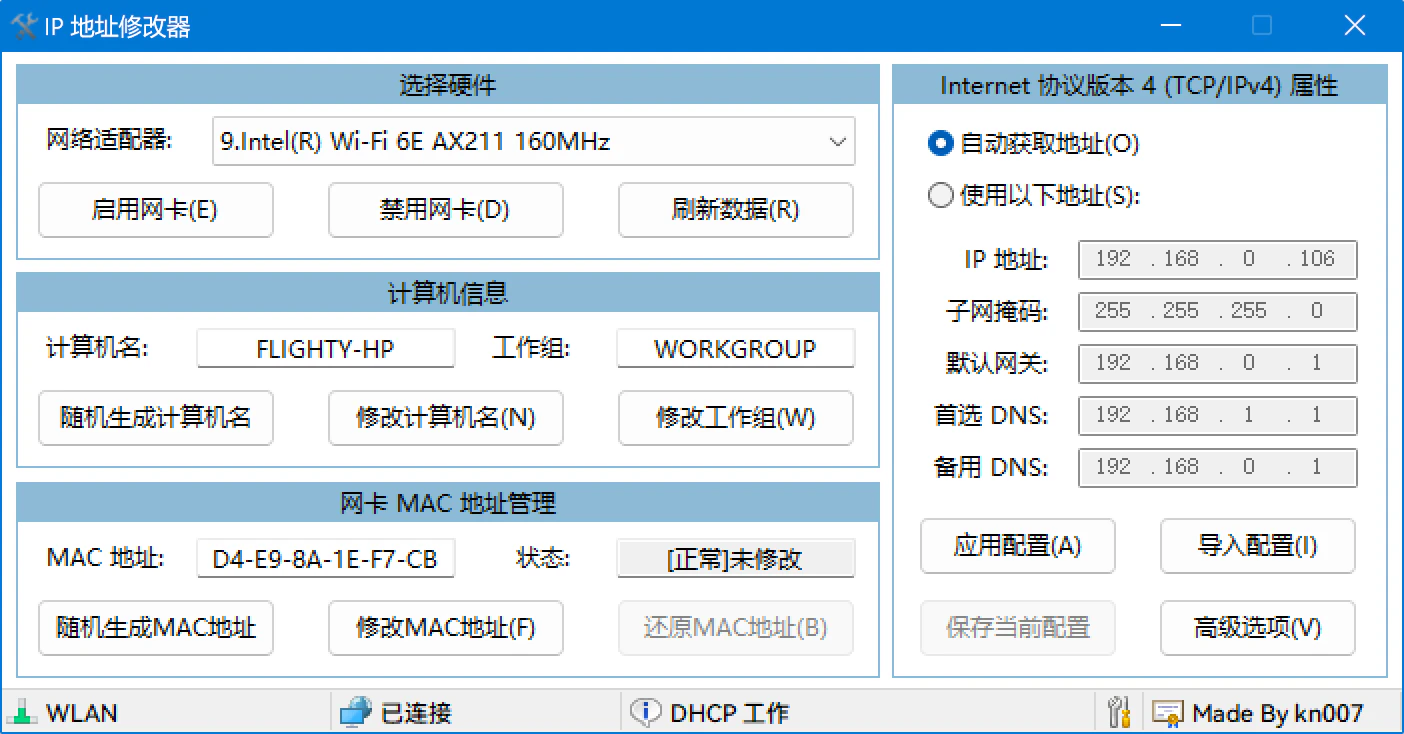
Task: Click the 工作组 field showing WORKGROUP
Action: click(x=736, y=349)
